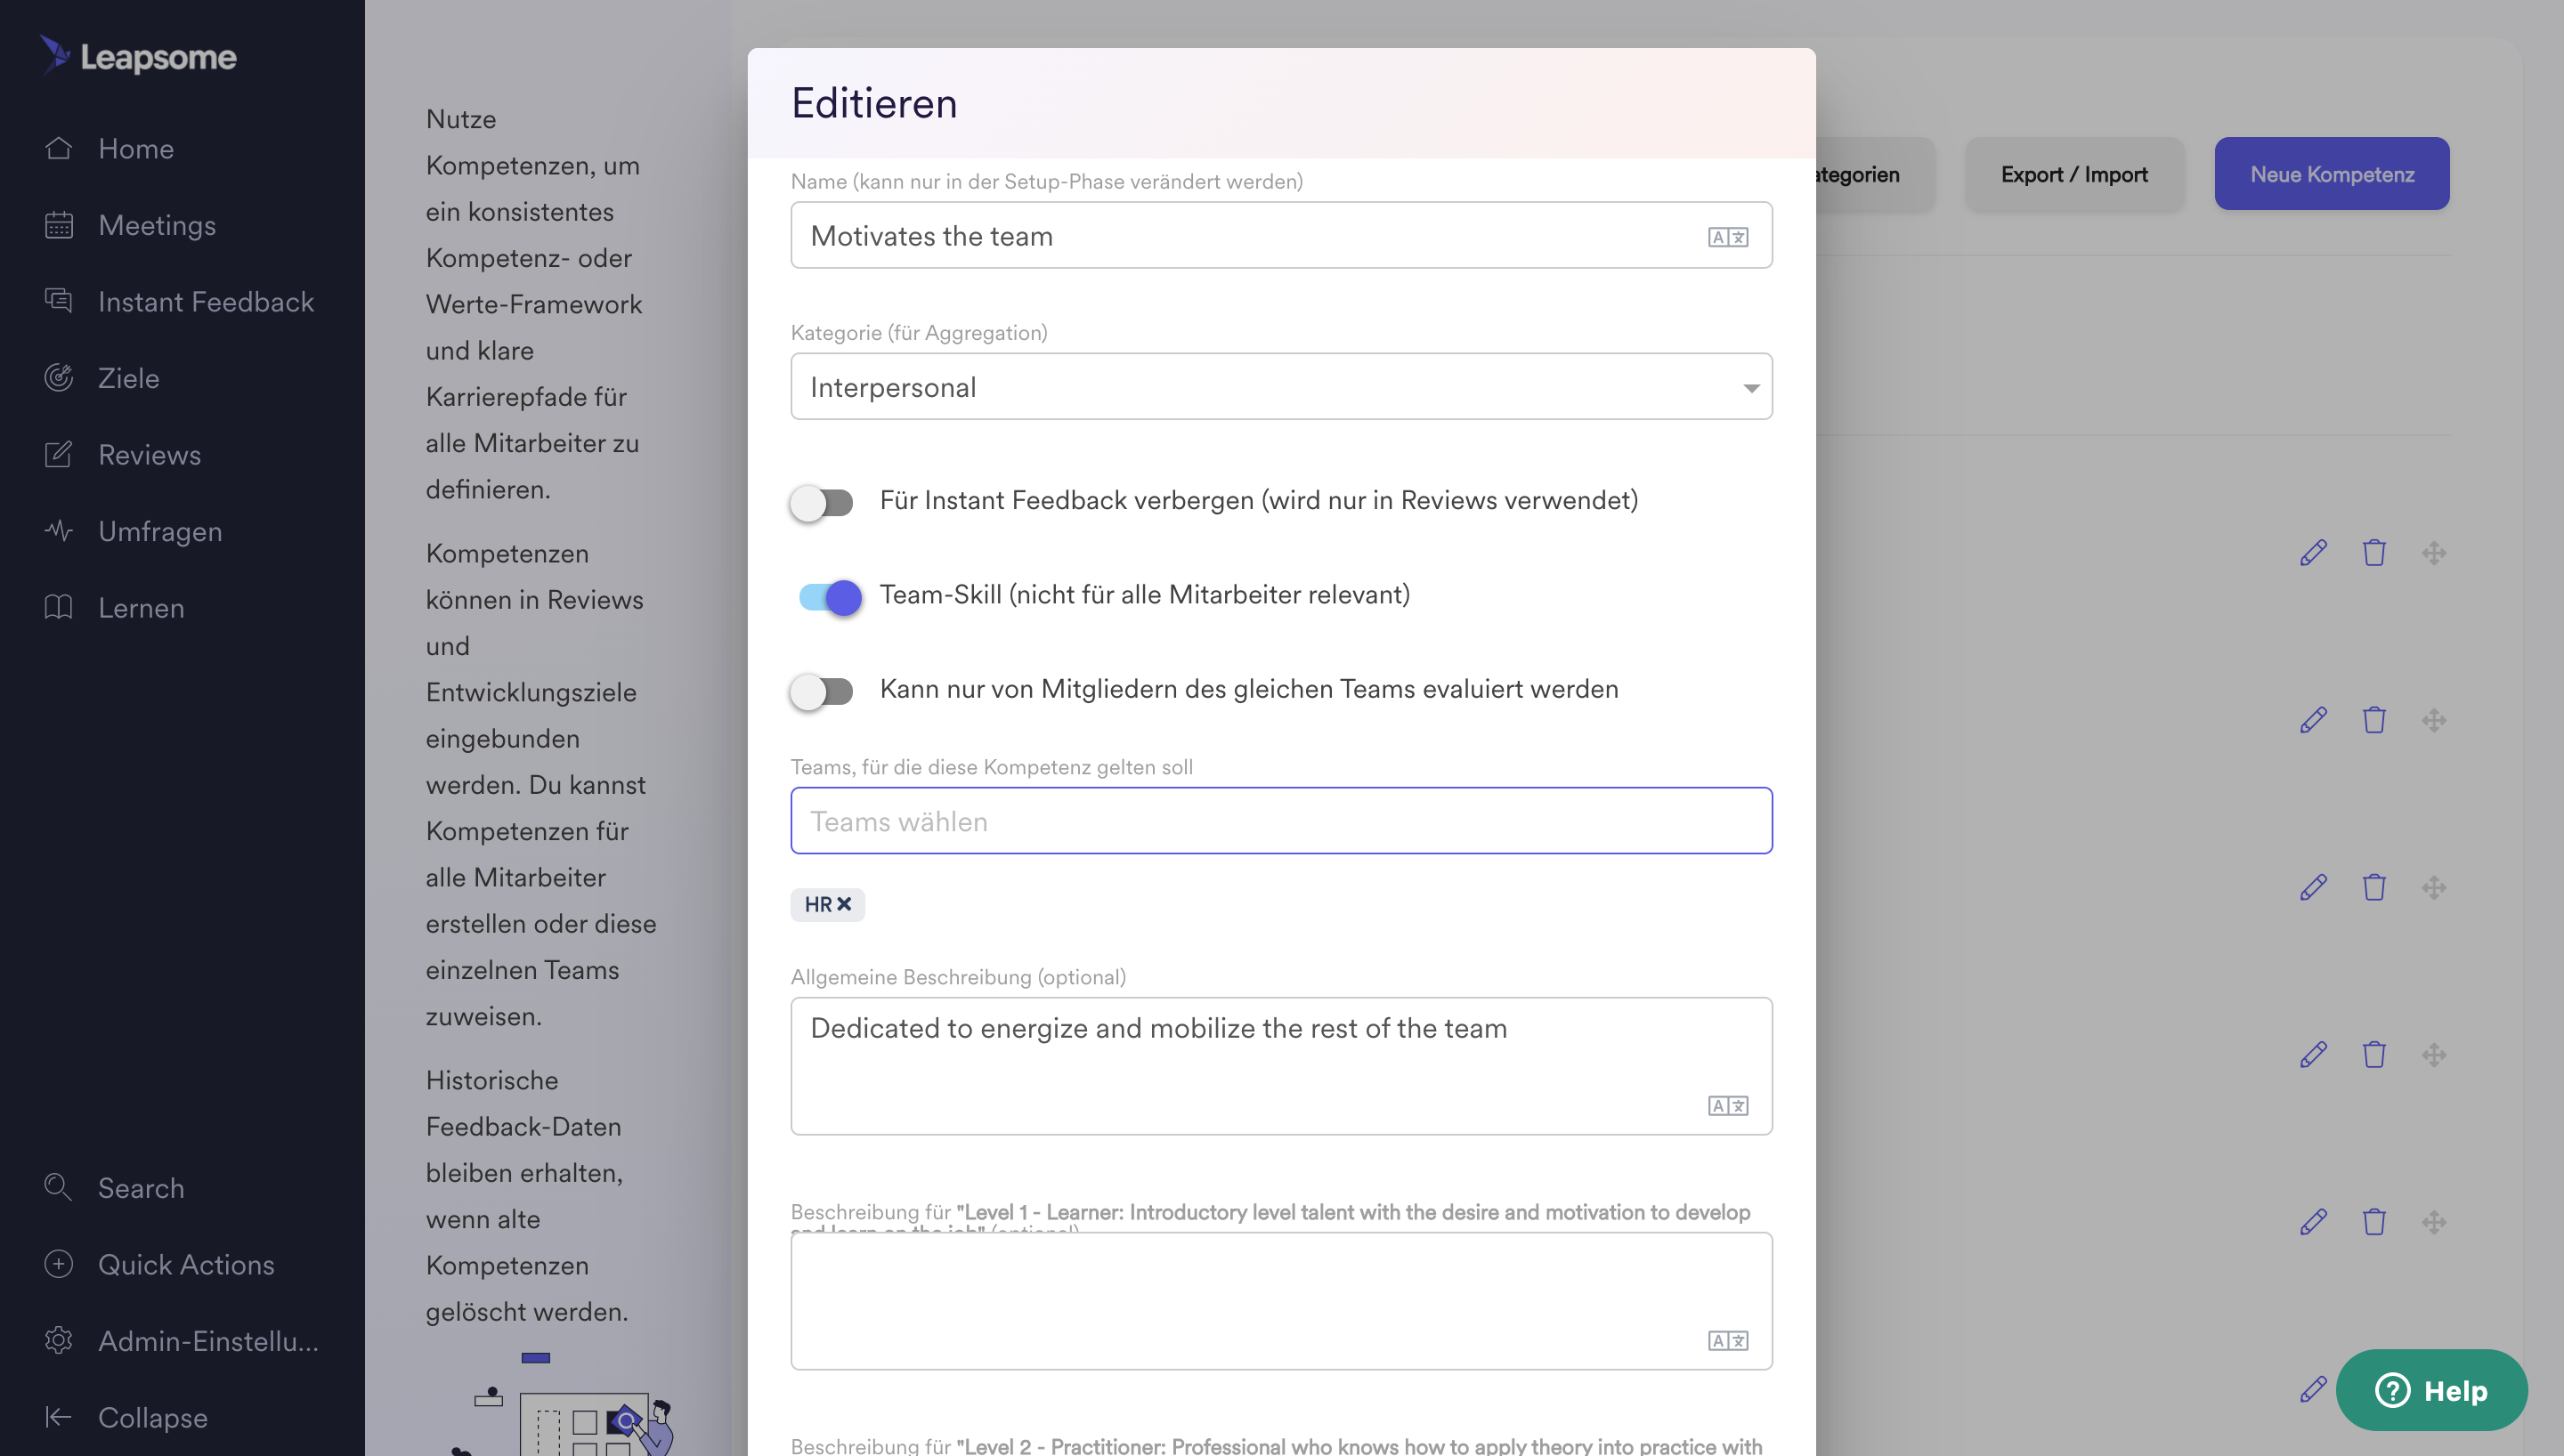The width and height of the screenshot is (2564, 1456).
Task: Click the second row's edit pencil icon
Action: [x=2313, y=719]
